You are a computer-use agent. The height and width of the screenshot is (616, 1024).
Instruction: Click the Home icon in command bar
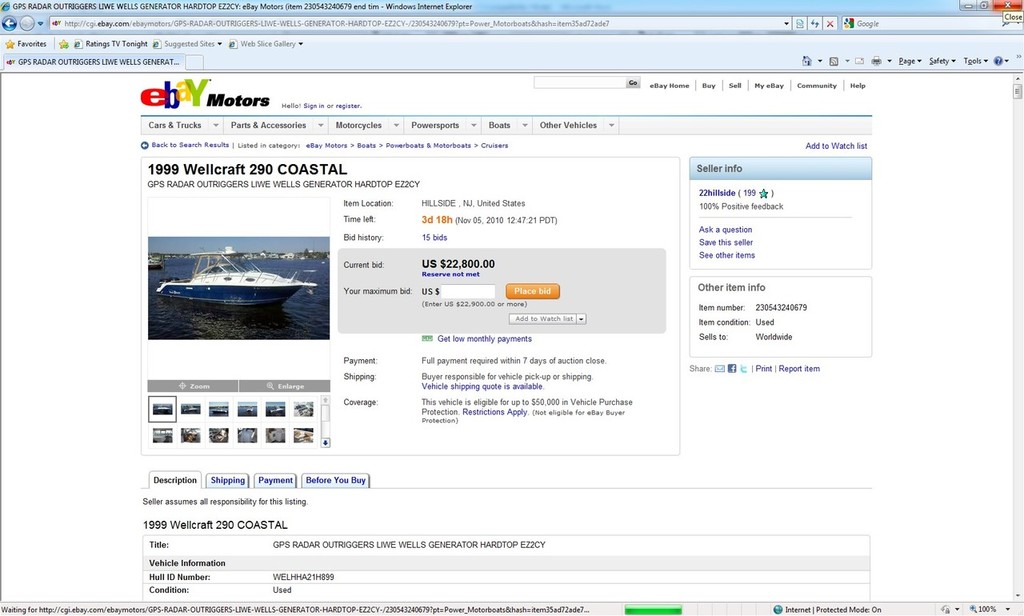807,61
